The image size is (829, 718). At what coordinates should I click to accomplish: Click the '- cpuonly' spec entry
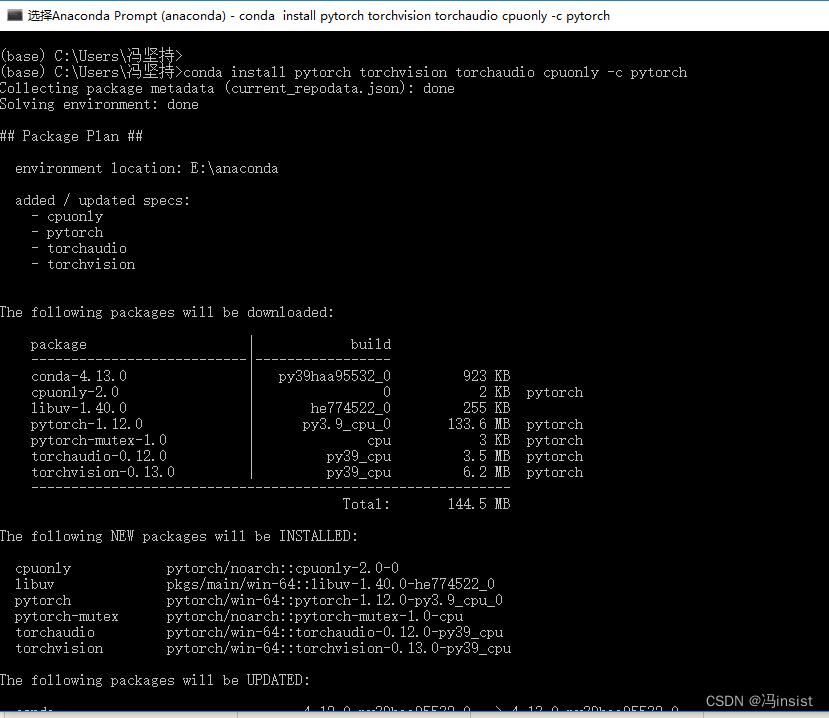[x=67, y=216]
